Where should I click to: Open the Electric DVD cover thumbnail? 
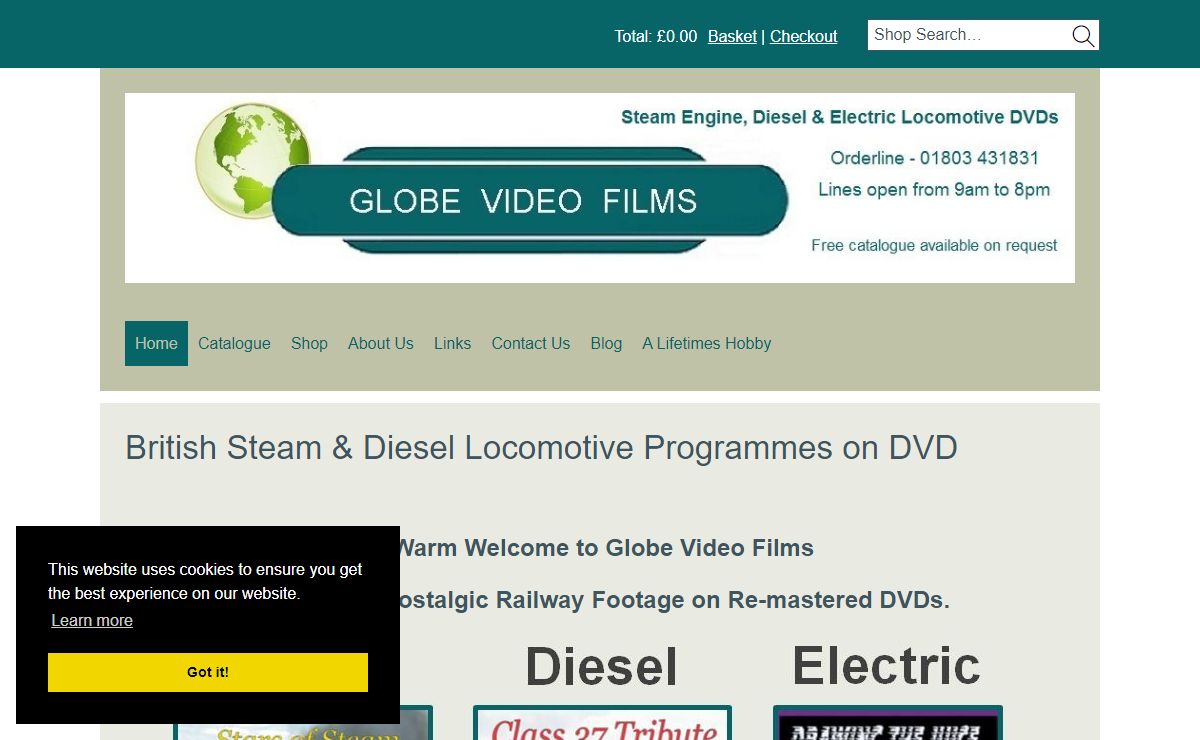click(888, 723)
